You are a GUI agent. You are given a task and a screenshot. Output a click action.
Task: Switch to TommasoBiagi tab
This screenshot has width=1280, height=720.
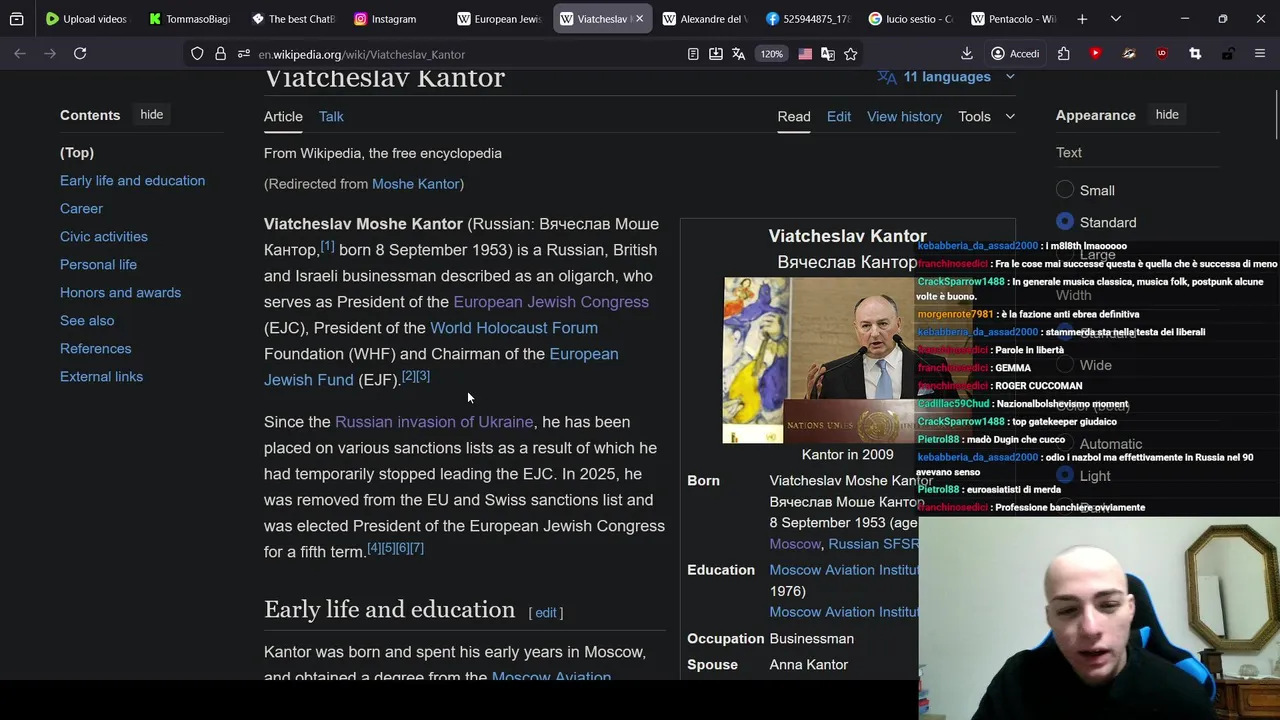(x=190, y=19)
